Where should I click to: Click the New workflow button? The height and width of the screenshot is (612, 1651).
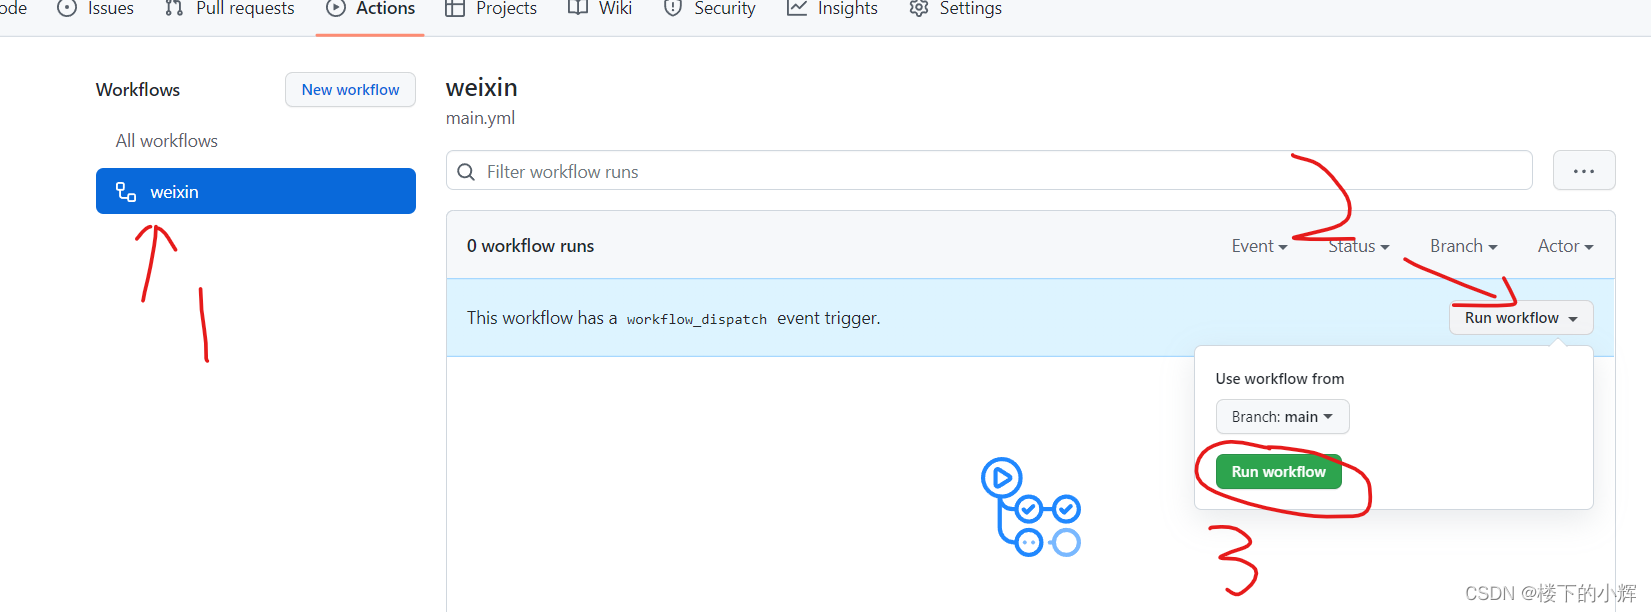click(x=350, y=90)
